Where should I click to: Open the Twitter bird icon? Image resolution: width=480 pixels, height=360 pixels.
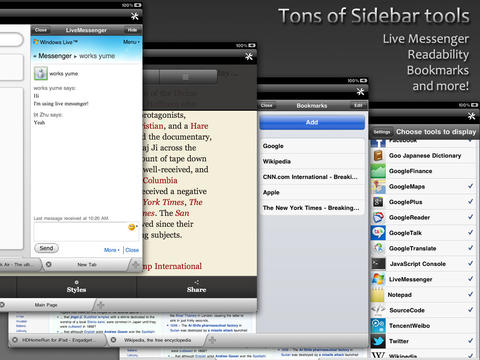pyautogui.click(x=378, y=341)
